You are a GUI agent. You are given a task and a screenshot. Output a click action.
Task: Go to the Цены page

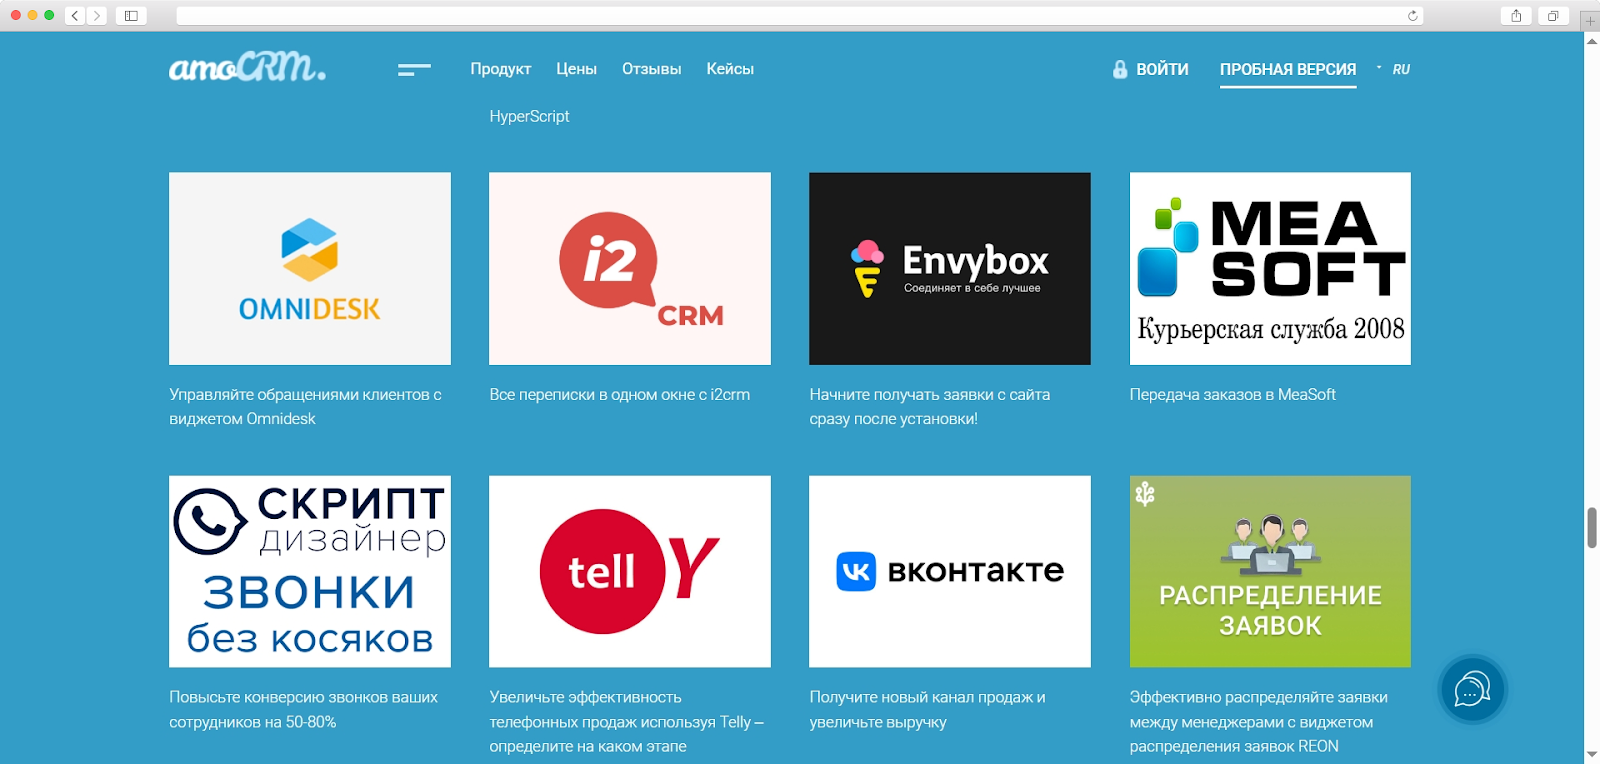(576, 69)
